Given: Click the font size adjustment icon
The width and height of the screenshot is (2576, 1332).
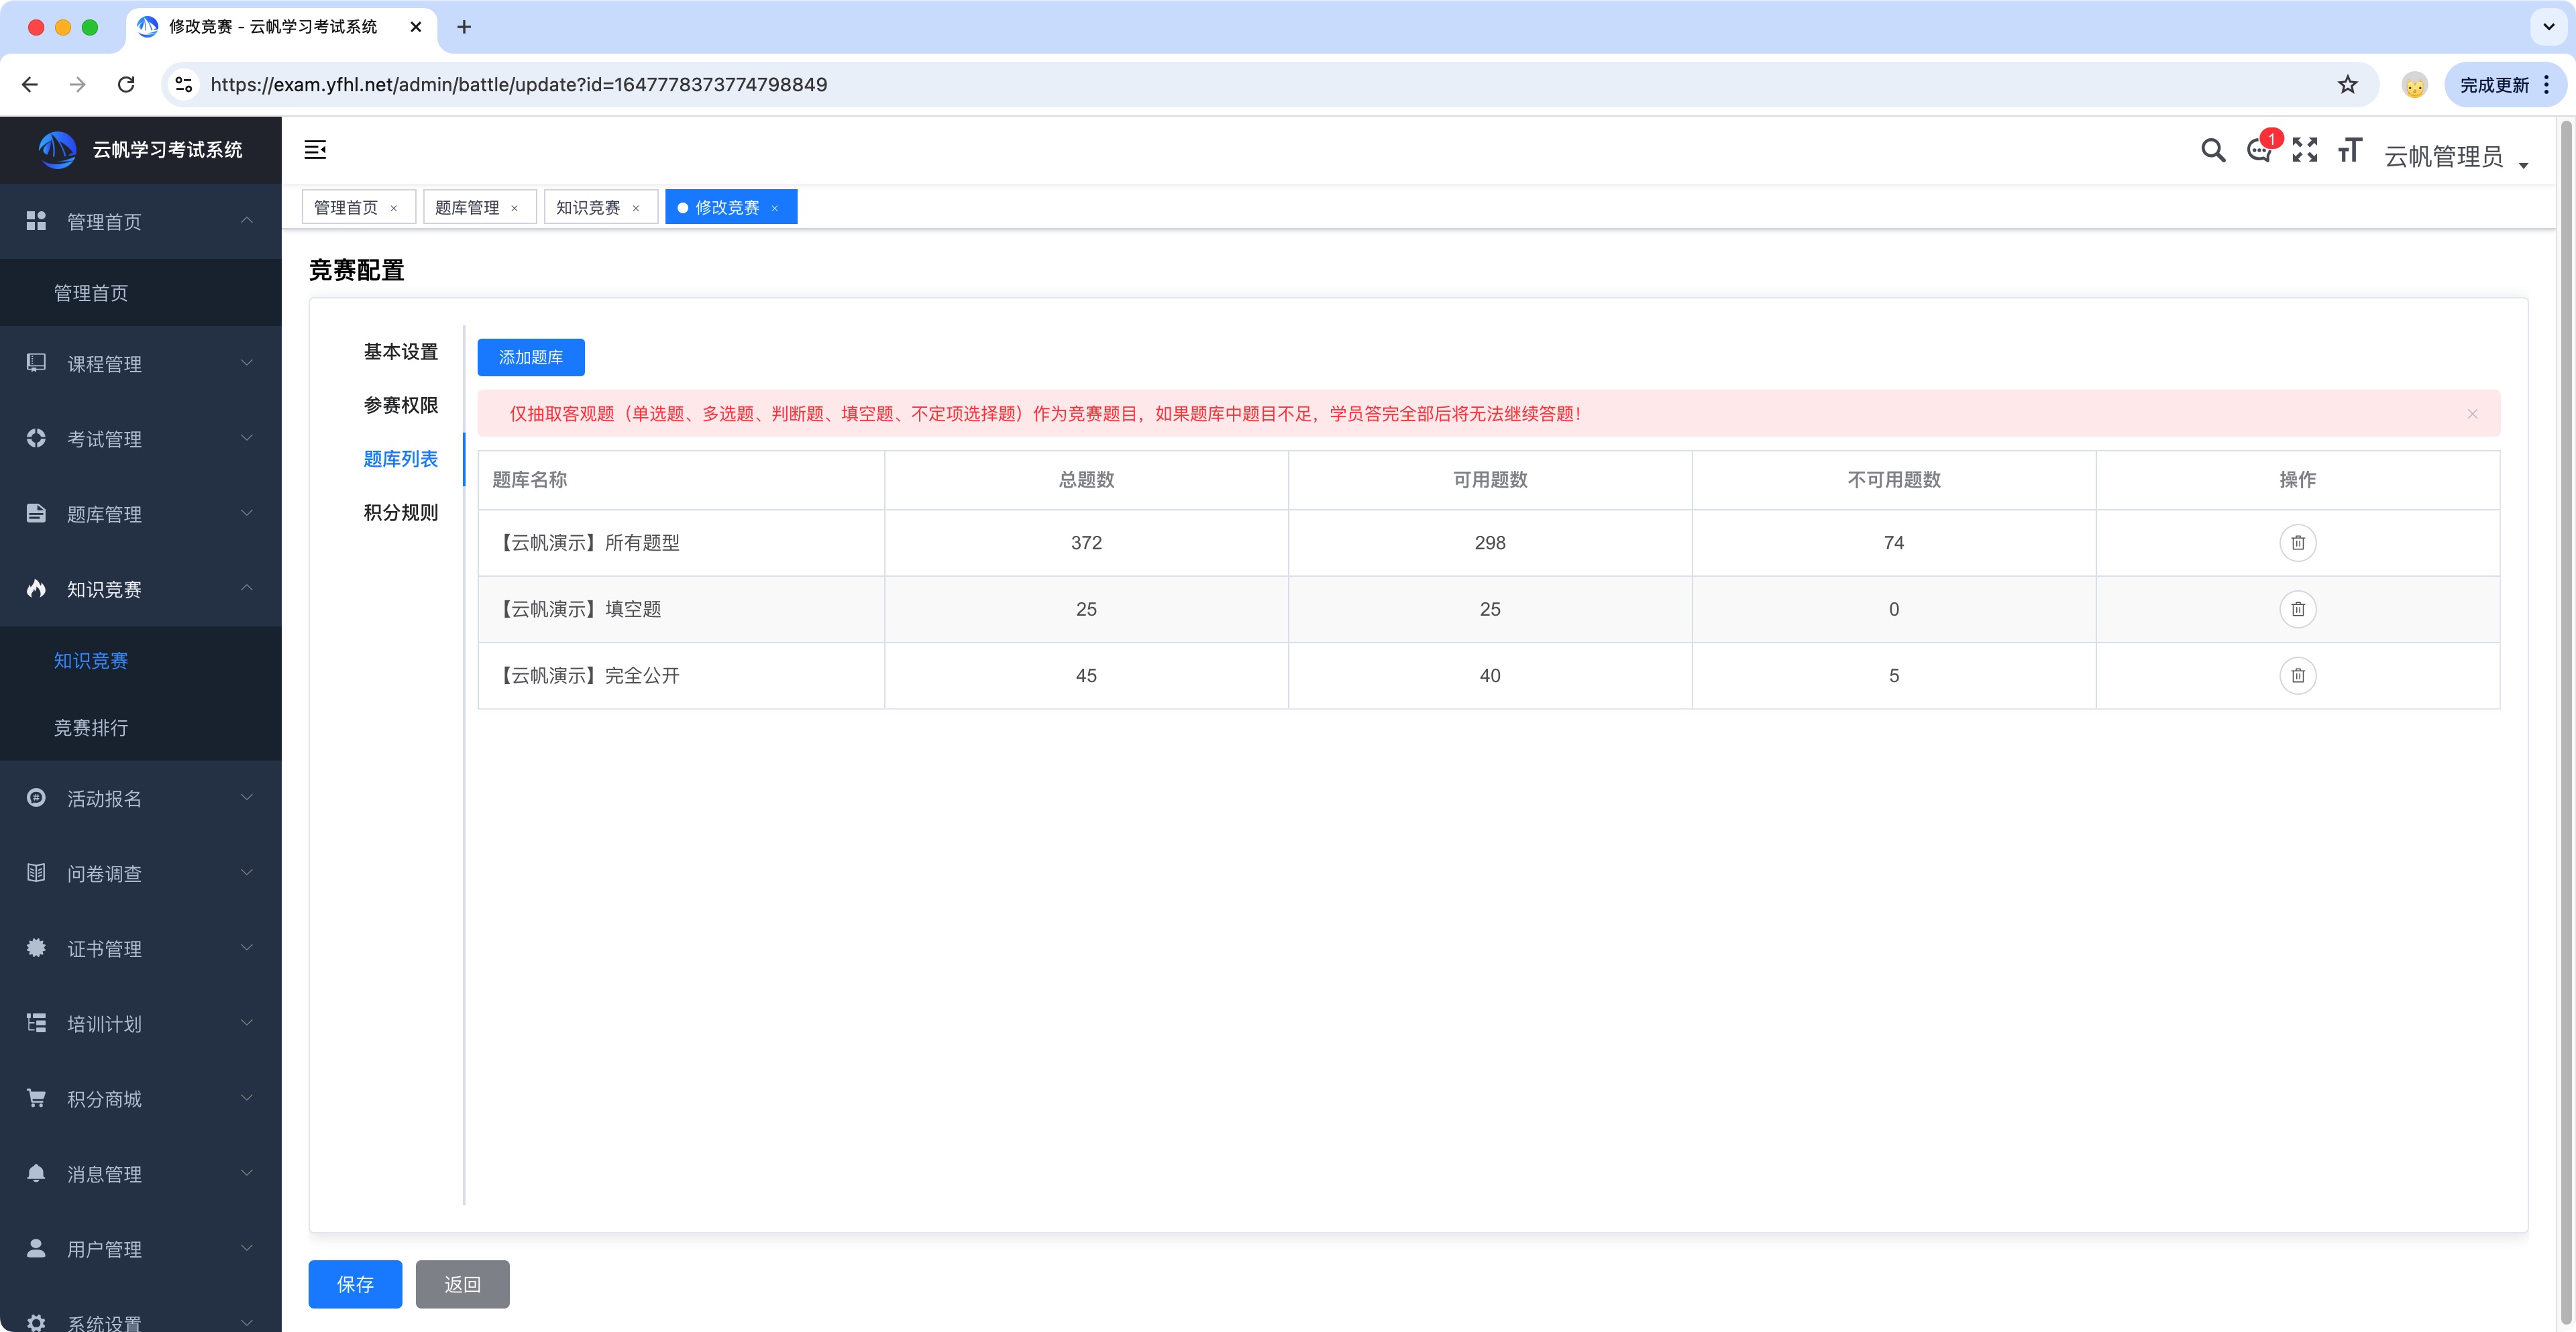Looking at the screenshot, I should coord(2349,150).
